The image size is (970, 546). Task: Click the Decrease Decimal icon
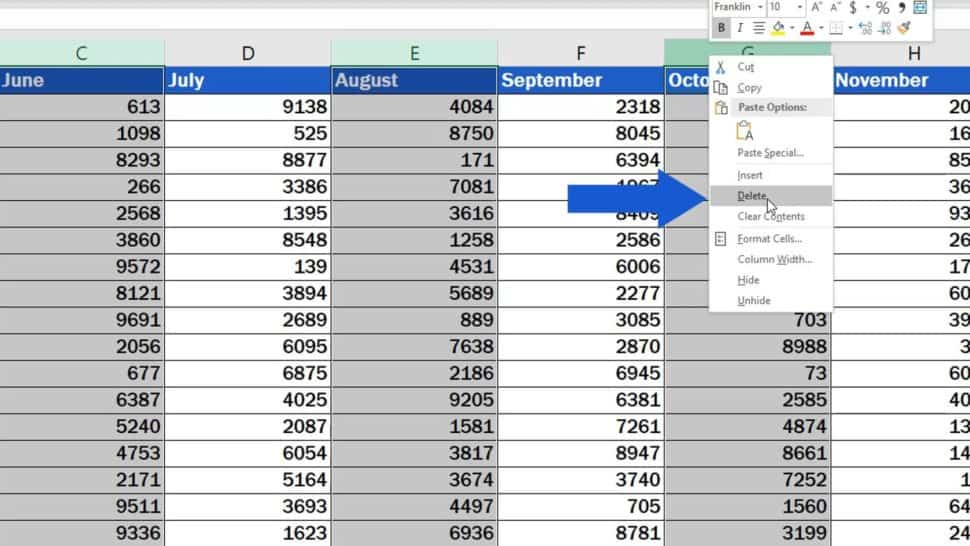(885, 28)
